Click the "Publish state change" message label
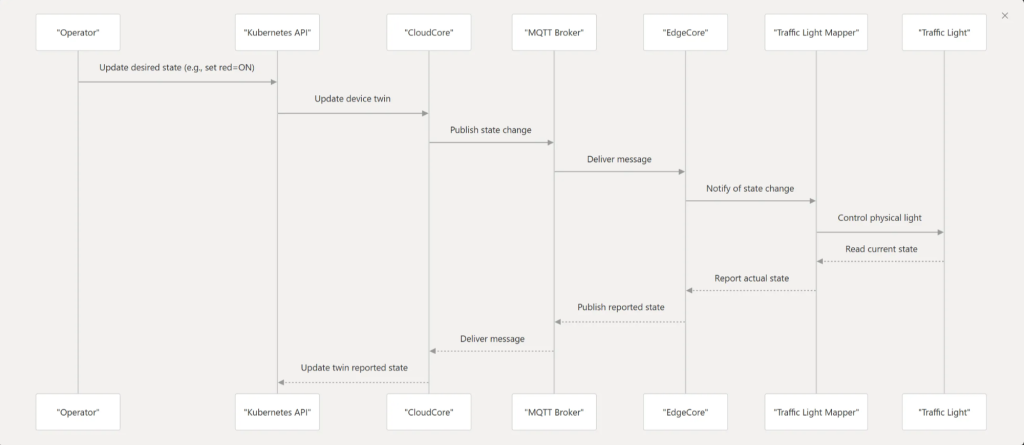 491,129
